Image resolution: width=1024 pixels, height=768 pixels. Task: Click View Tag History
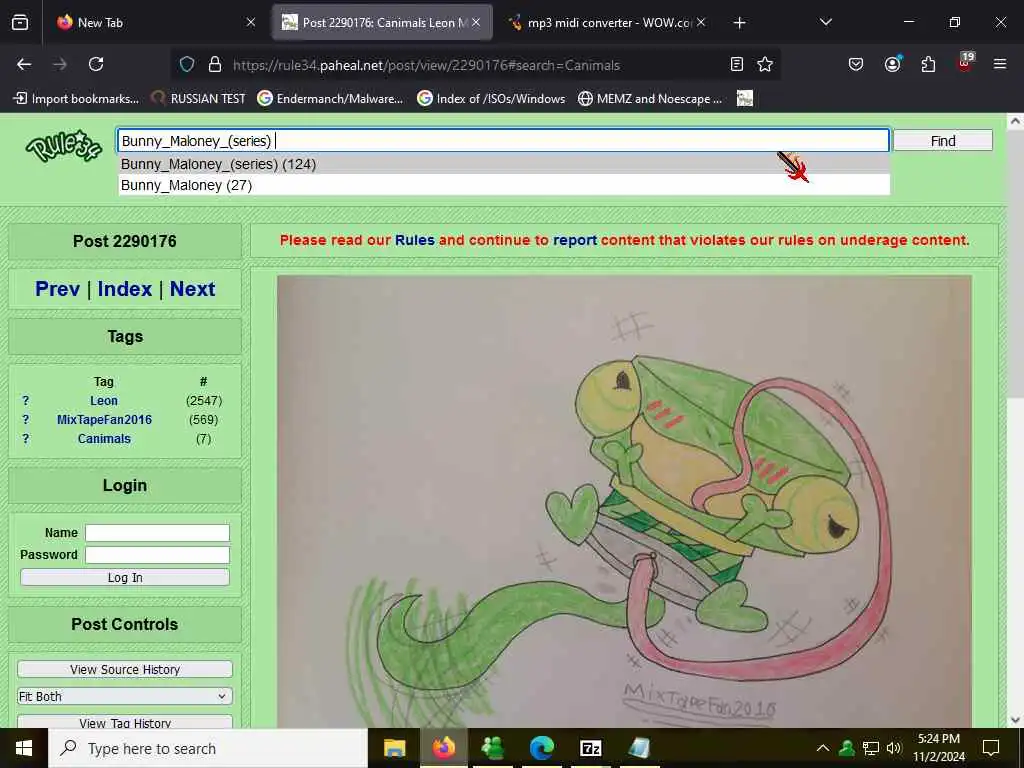coord(125,722)
